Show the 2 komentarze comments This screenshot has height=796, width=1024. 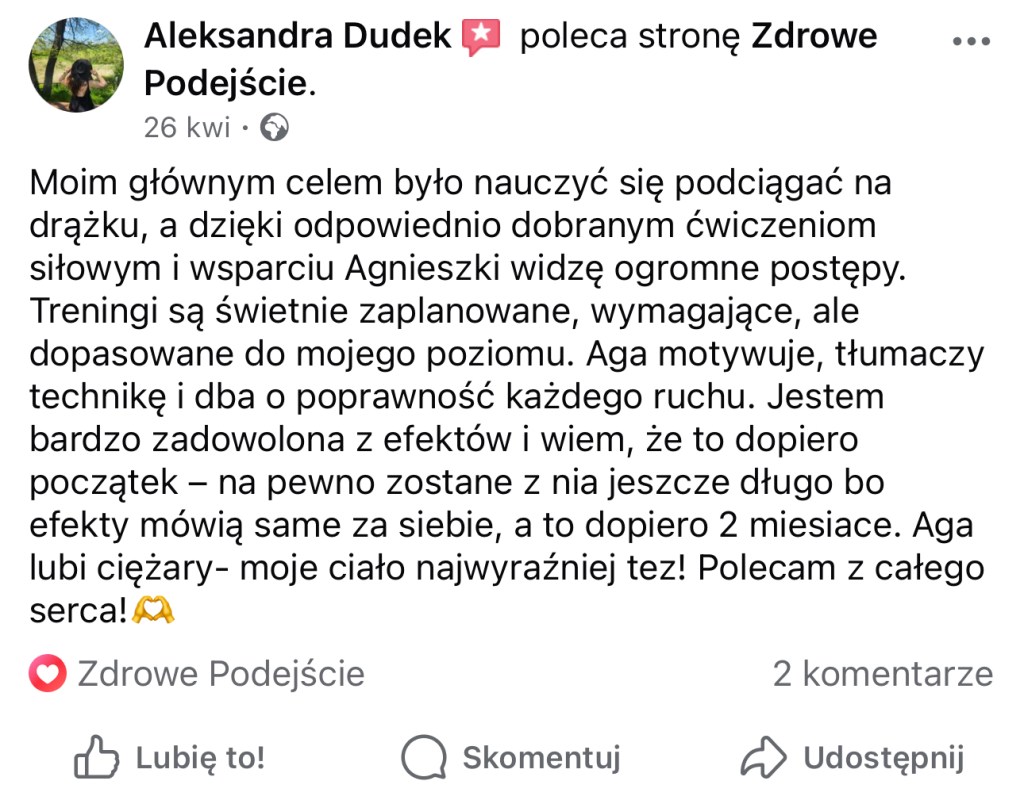click(882, 674)
